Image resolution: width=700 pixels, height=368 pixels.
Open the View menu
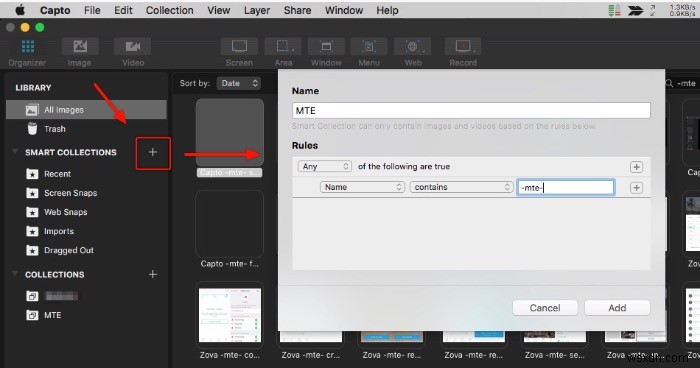[218, 10]
